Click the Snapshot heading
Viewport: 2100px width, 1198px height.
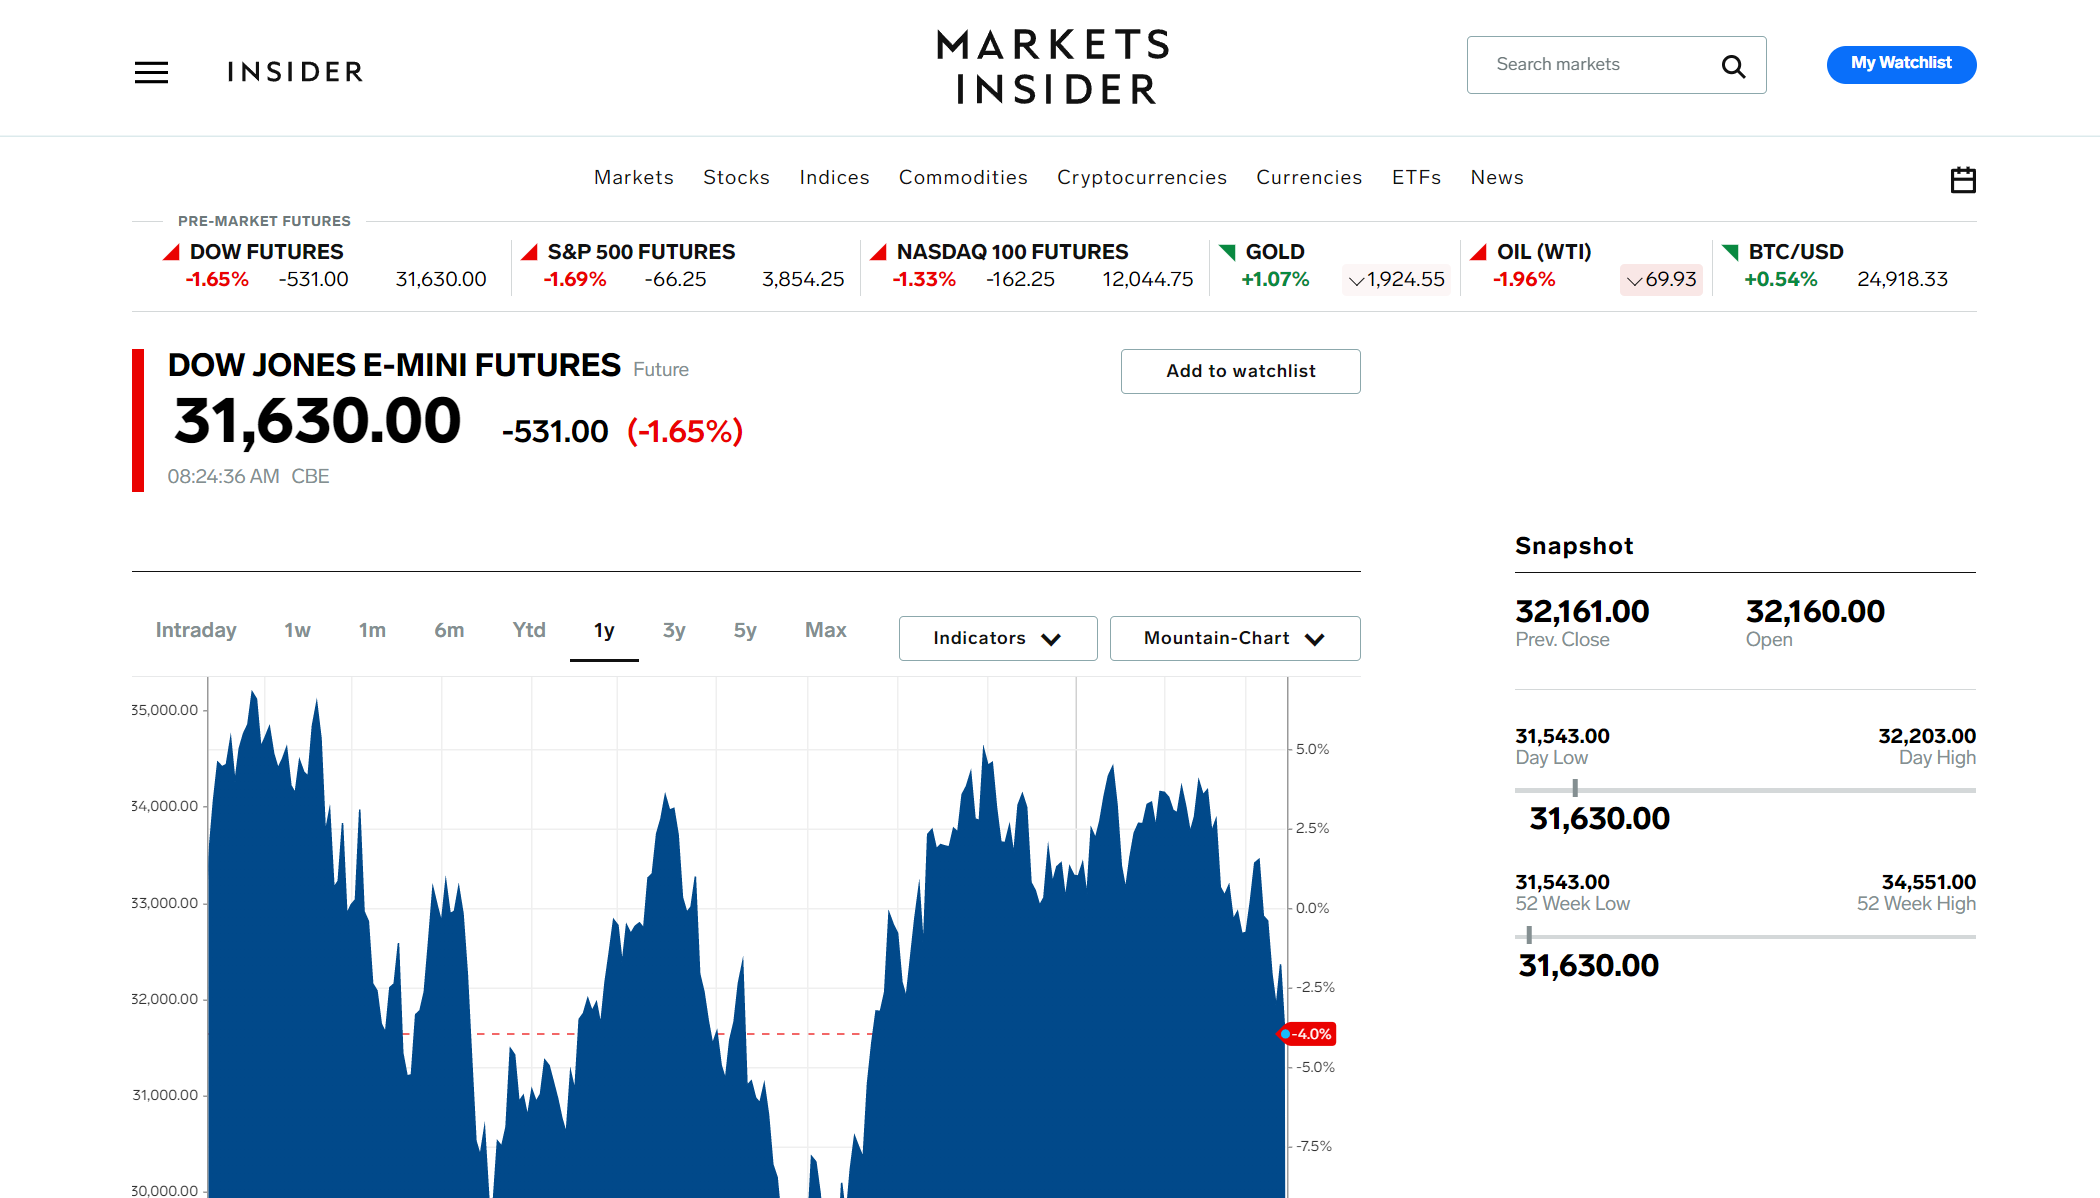pos(1574,546)
